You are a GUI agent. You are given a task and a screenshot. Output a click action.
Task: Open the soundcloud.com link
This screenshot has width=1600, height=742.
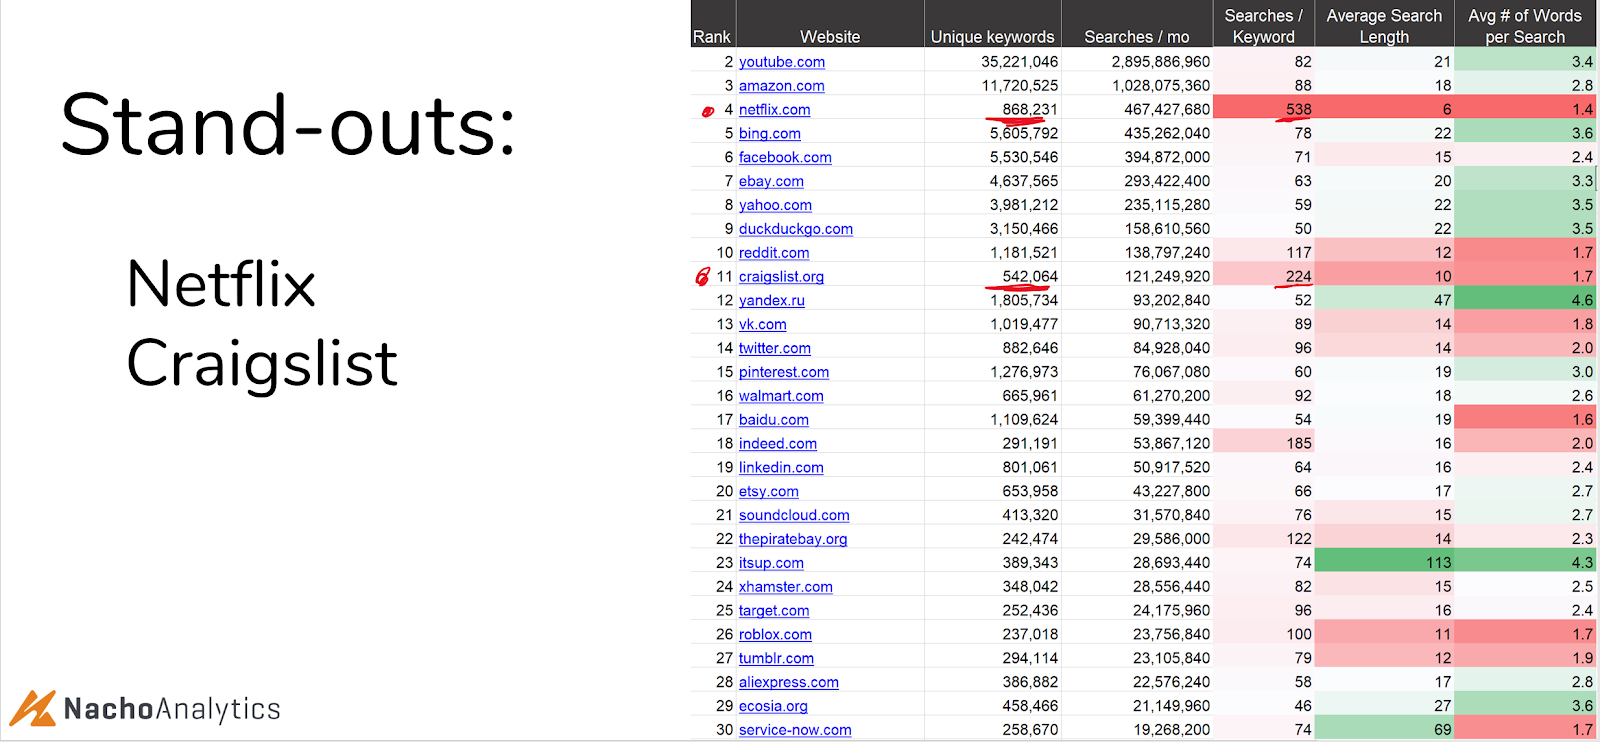(x=794, y=516)
